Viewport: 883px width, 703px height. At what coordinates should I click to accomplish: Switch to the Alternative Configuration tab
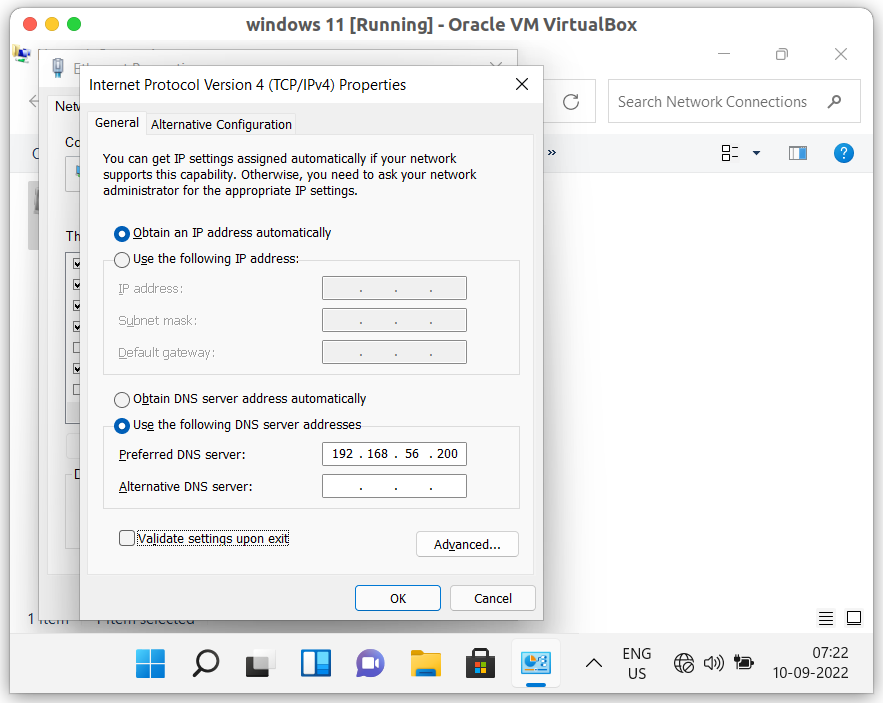click(x=221, y=125)
